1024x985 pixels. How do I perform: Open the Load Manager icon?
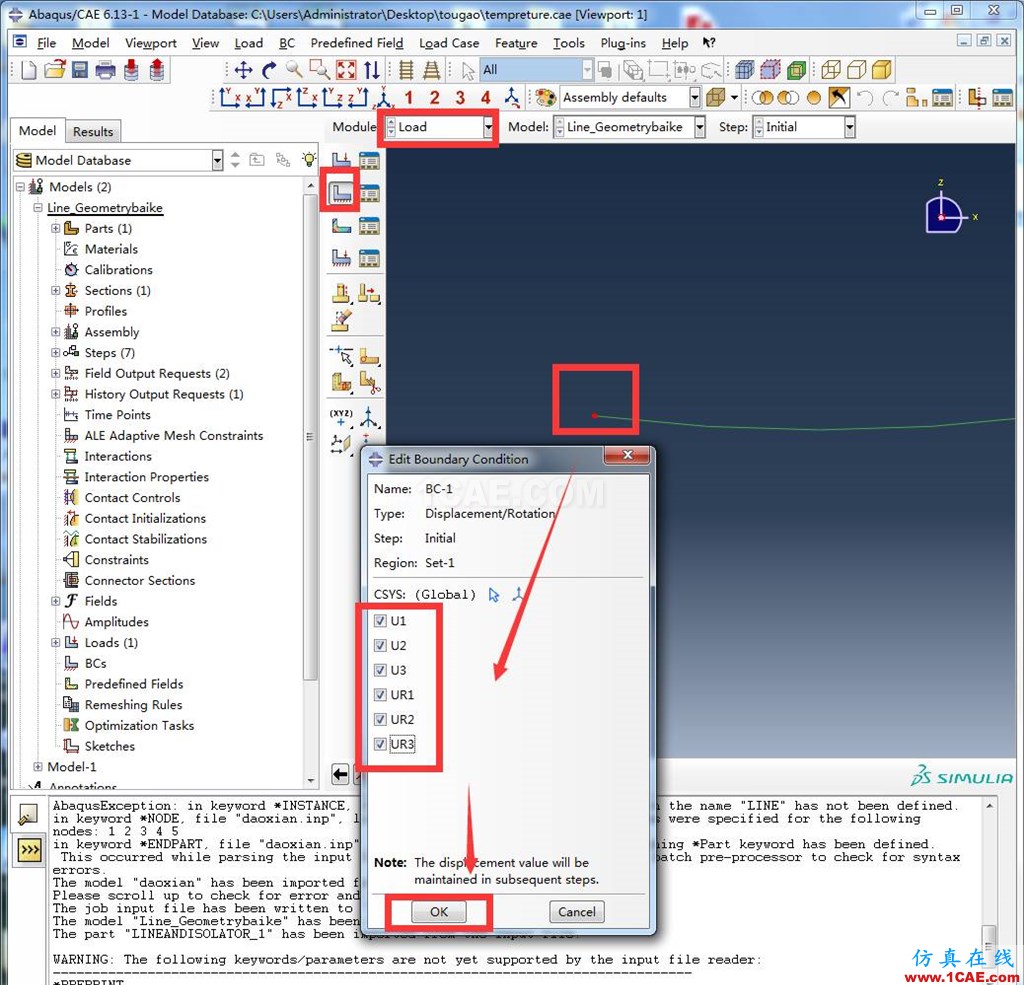370,159
